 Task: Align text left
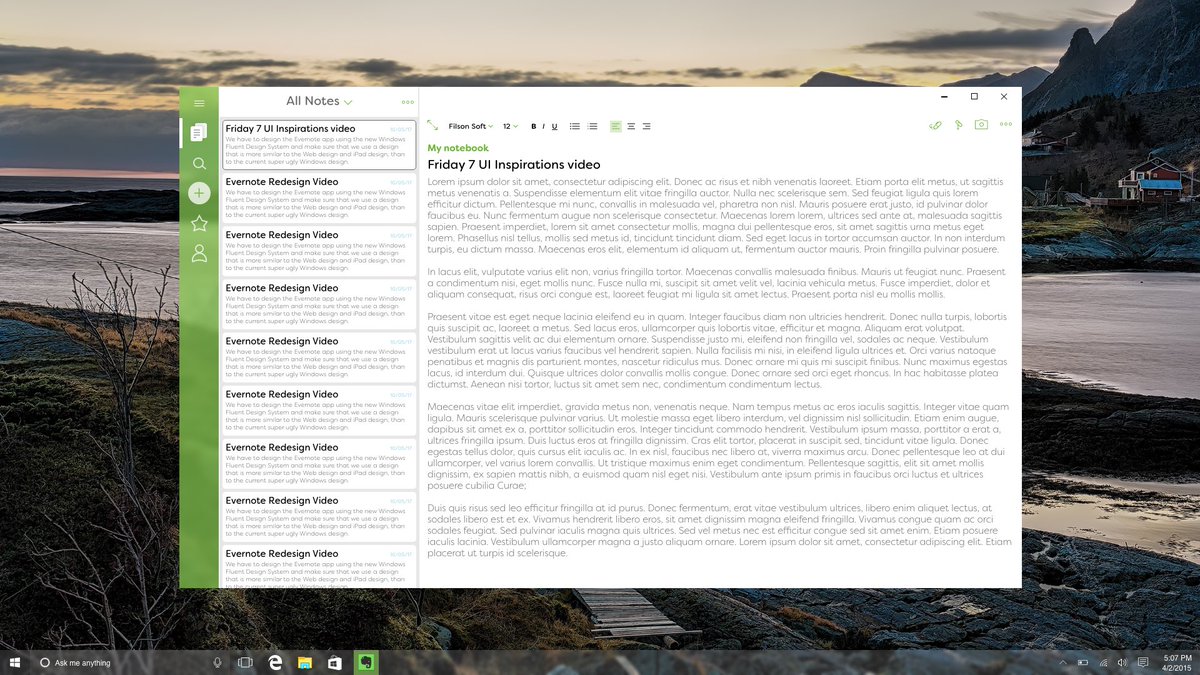tap(616, 127)
